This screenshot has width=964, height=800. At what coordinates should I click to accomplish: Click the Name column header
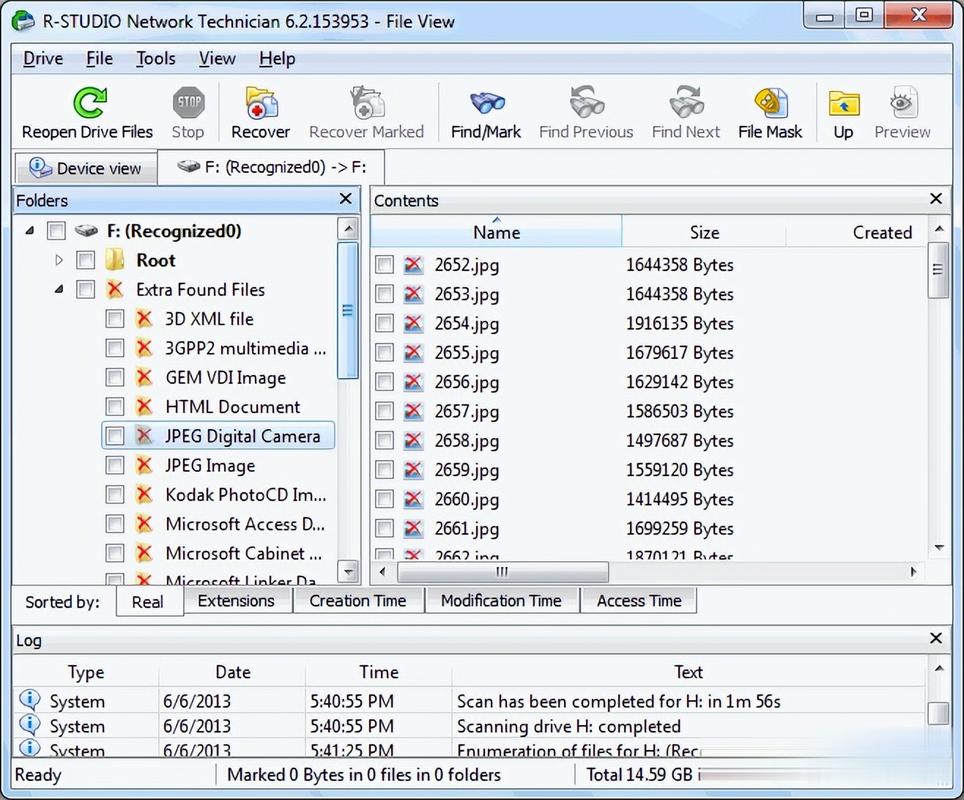[x=496, y=232]
